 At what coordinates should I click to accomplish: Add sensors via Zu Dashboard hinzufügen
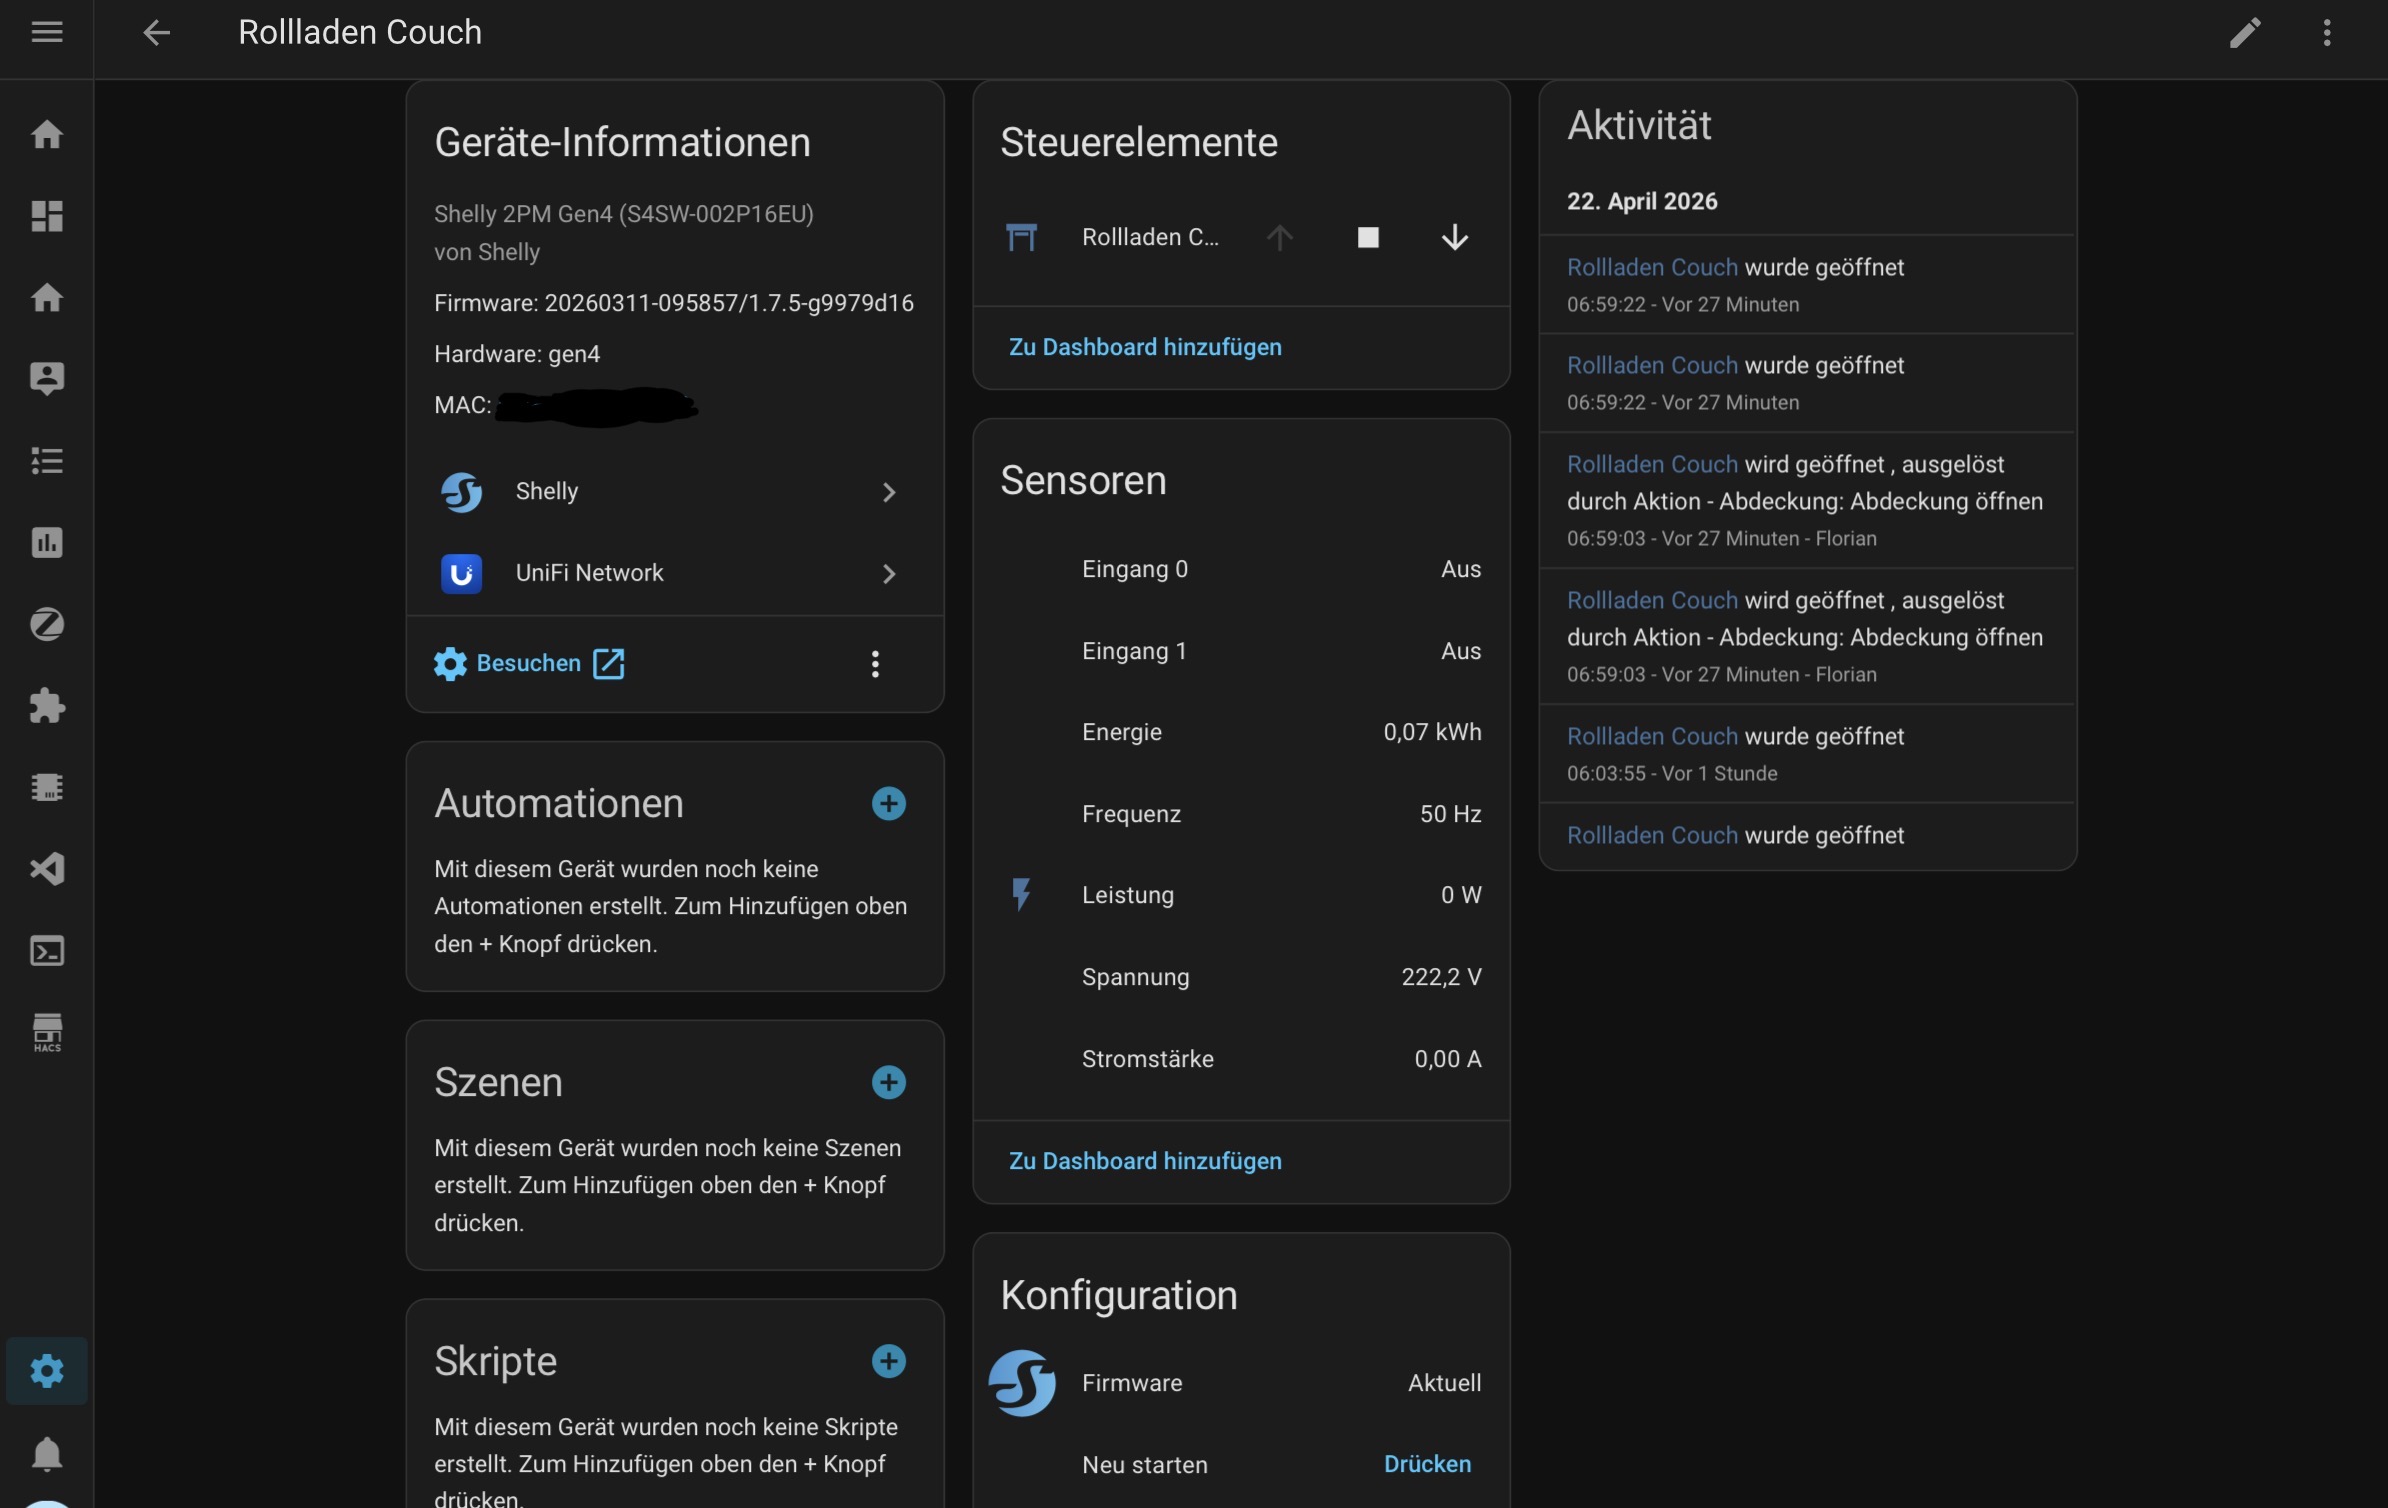(x=1145, y=1161)
